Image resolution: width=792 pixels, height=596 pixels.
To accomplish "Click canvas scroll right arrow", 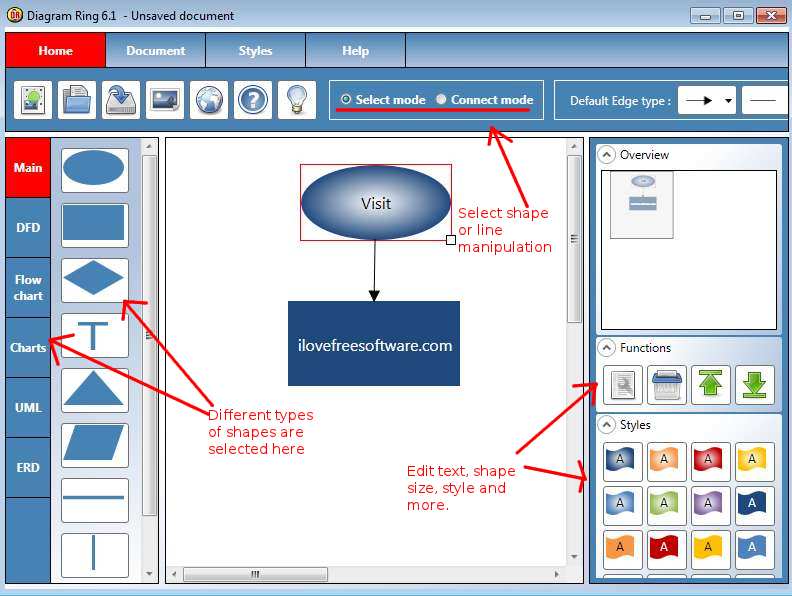I will 557,574.
